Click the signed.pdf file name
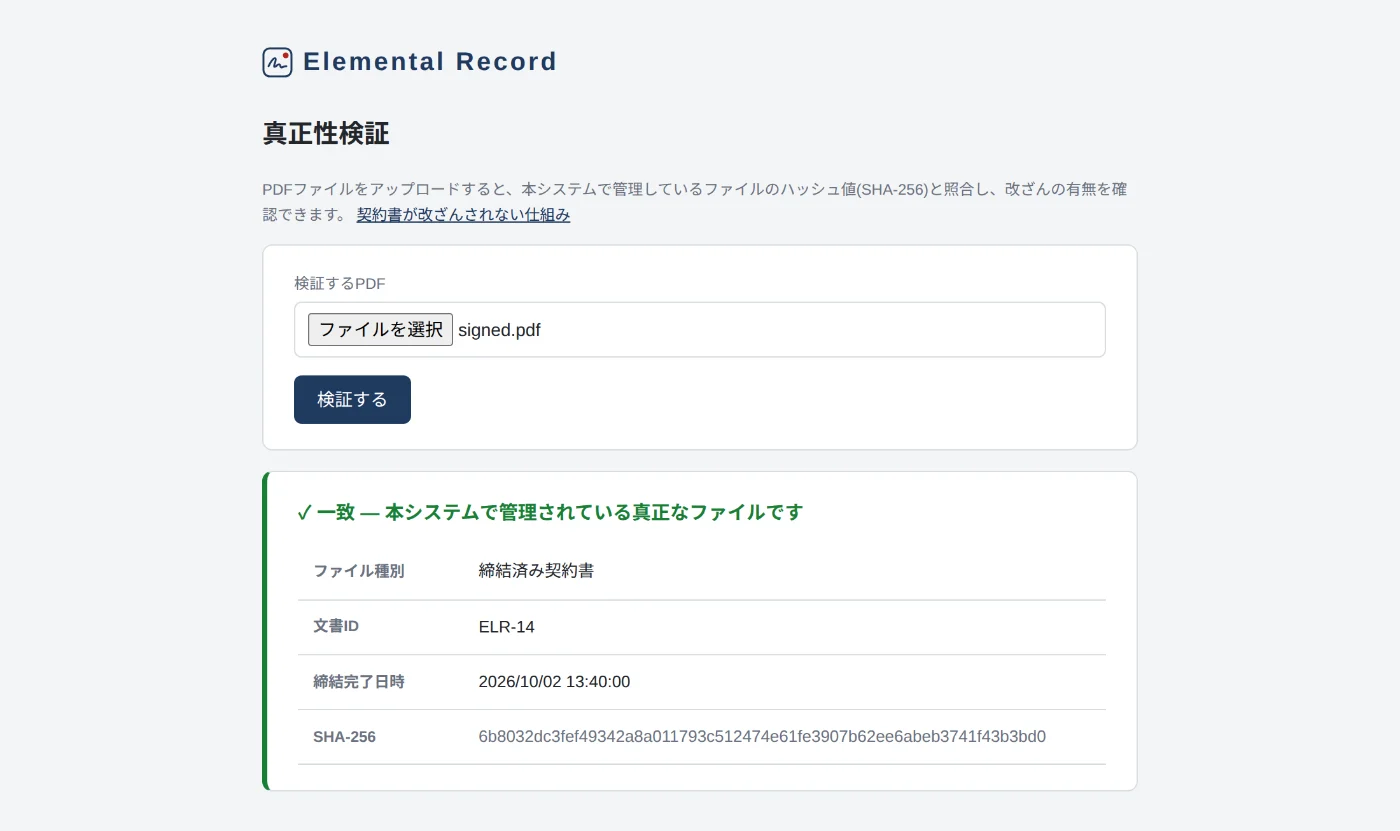1400x831 pixels. [499, 330]
